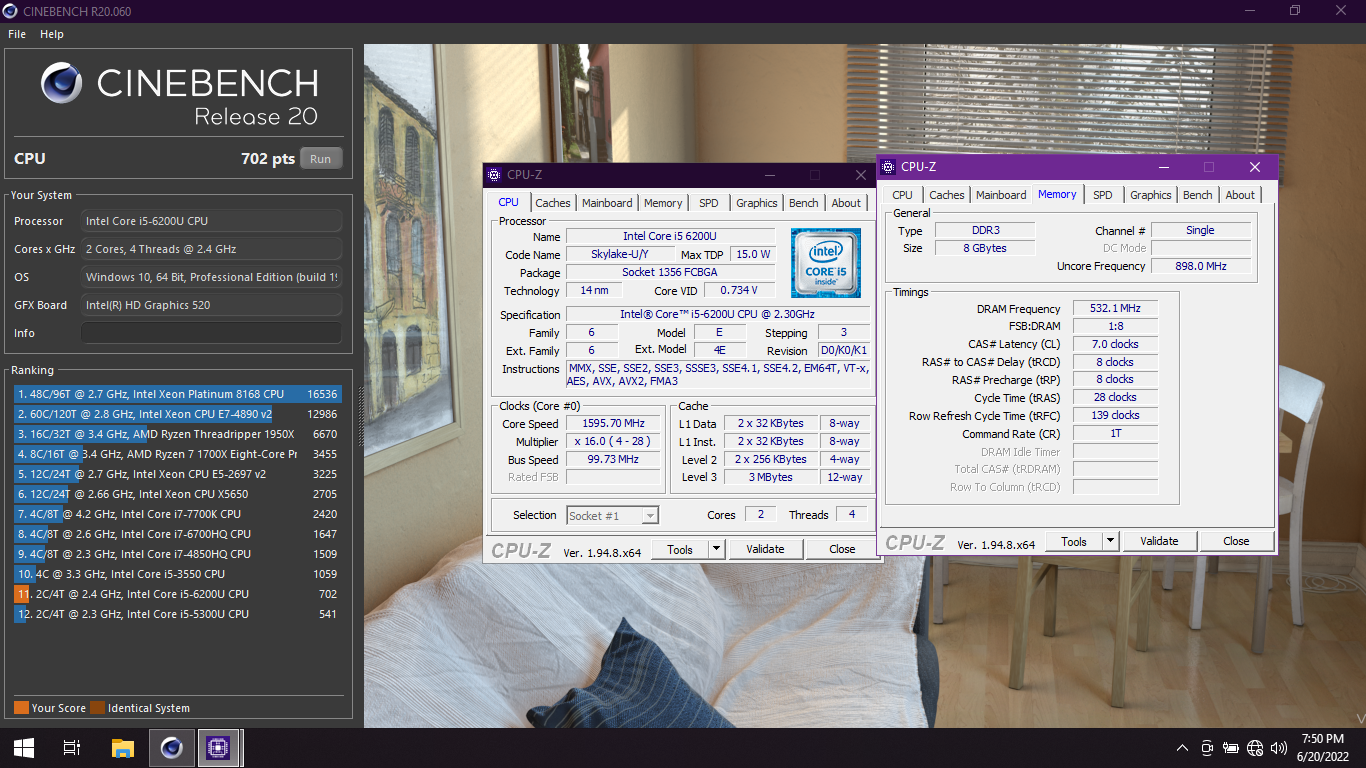Image resolution: width=1366 pixels, height=768 pixels.
Task: Click Tools button in left CPU-Z window
Action: click(680, 549)
